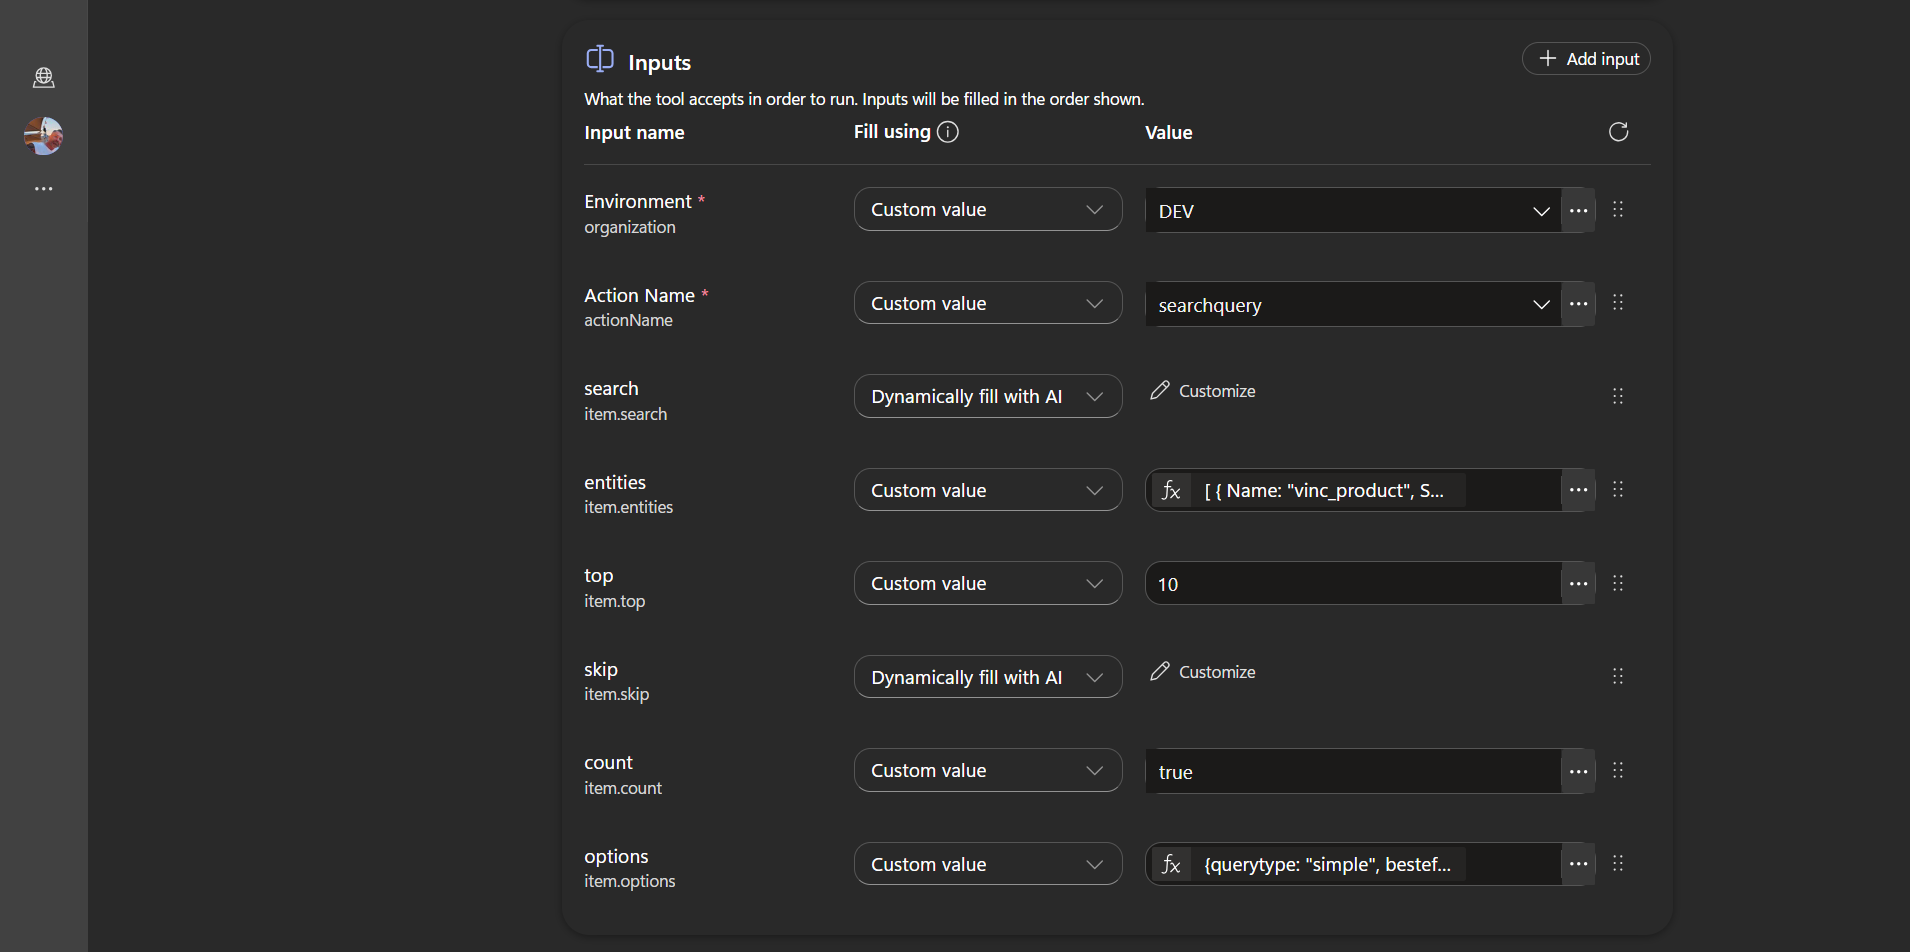Click Customize for the search input

coord(1203,391)
